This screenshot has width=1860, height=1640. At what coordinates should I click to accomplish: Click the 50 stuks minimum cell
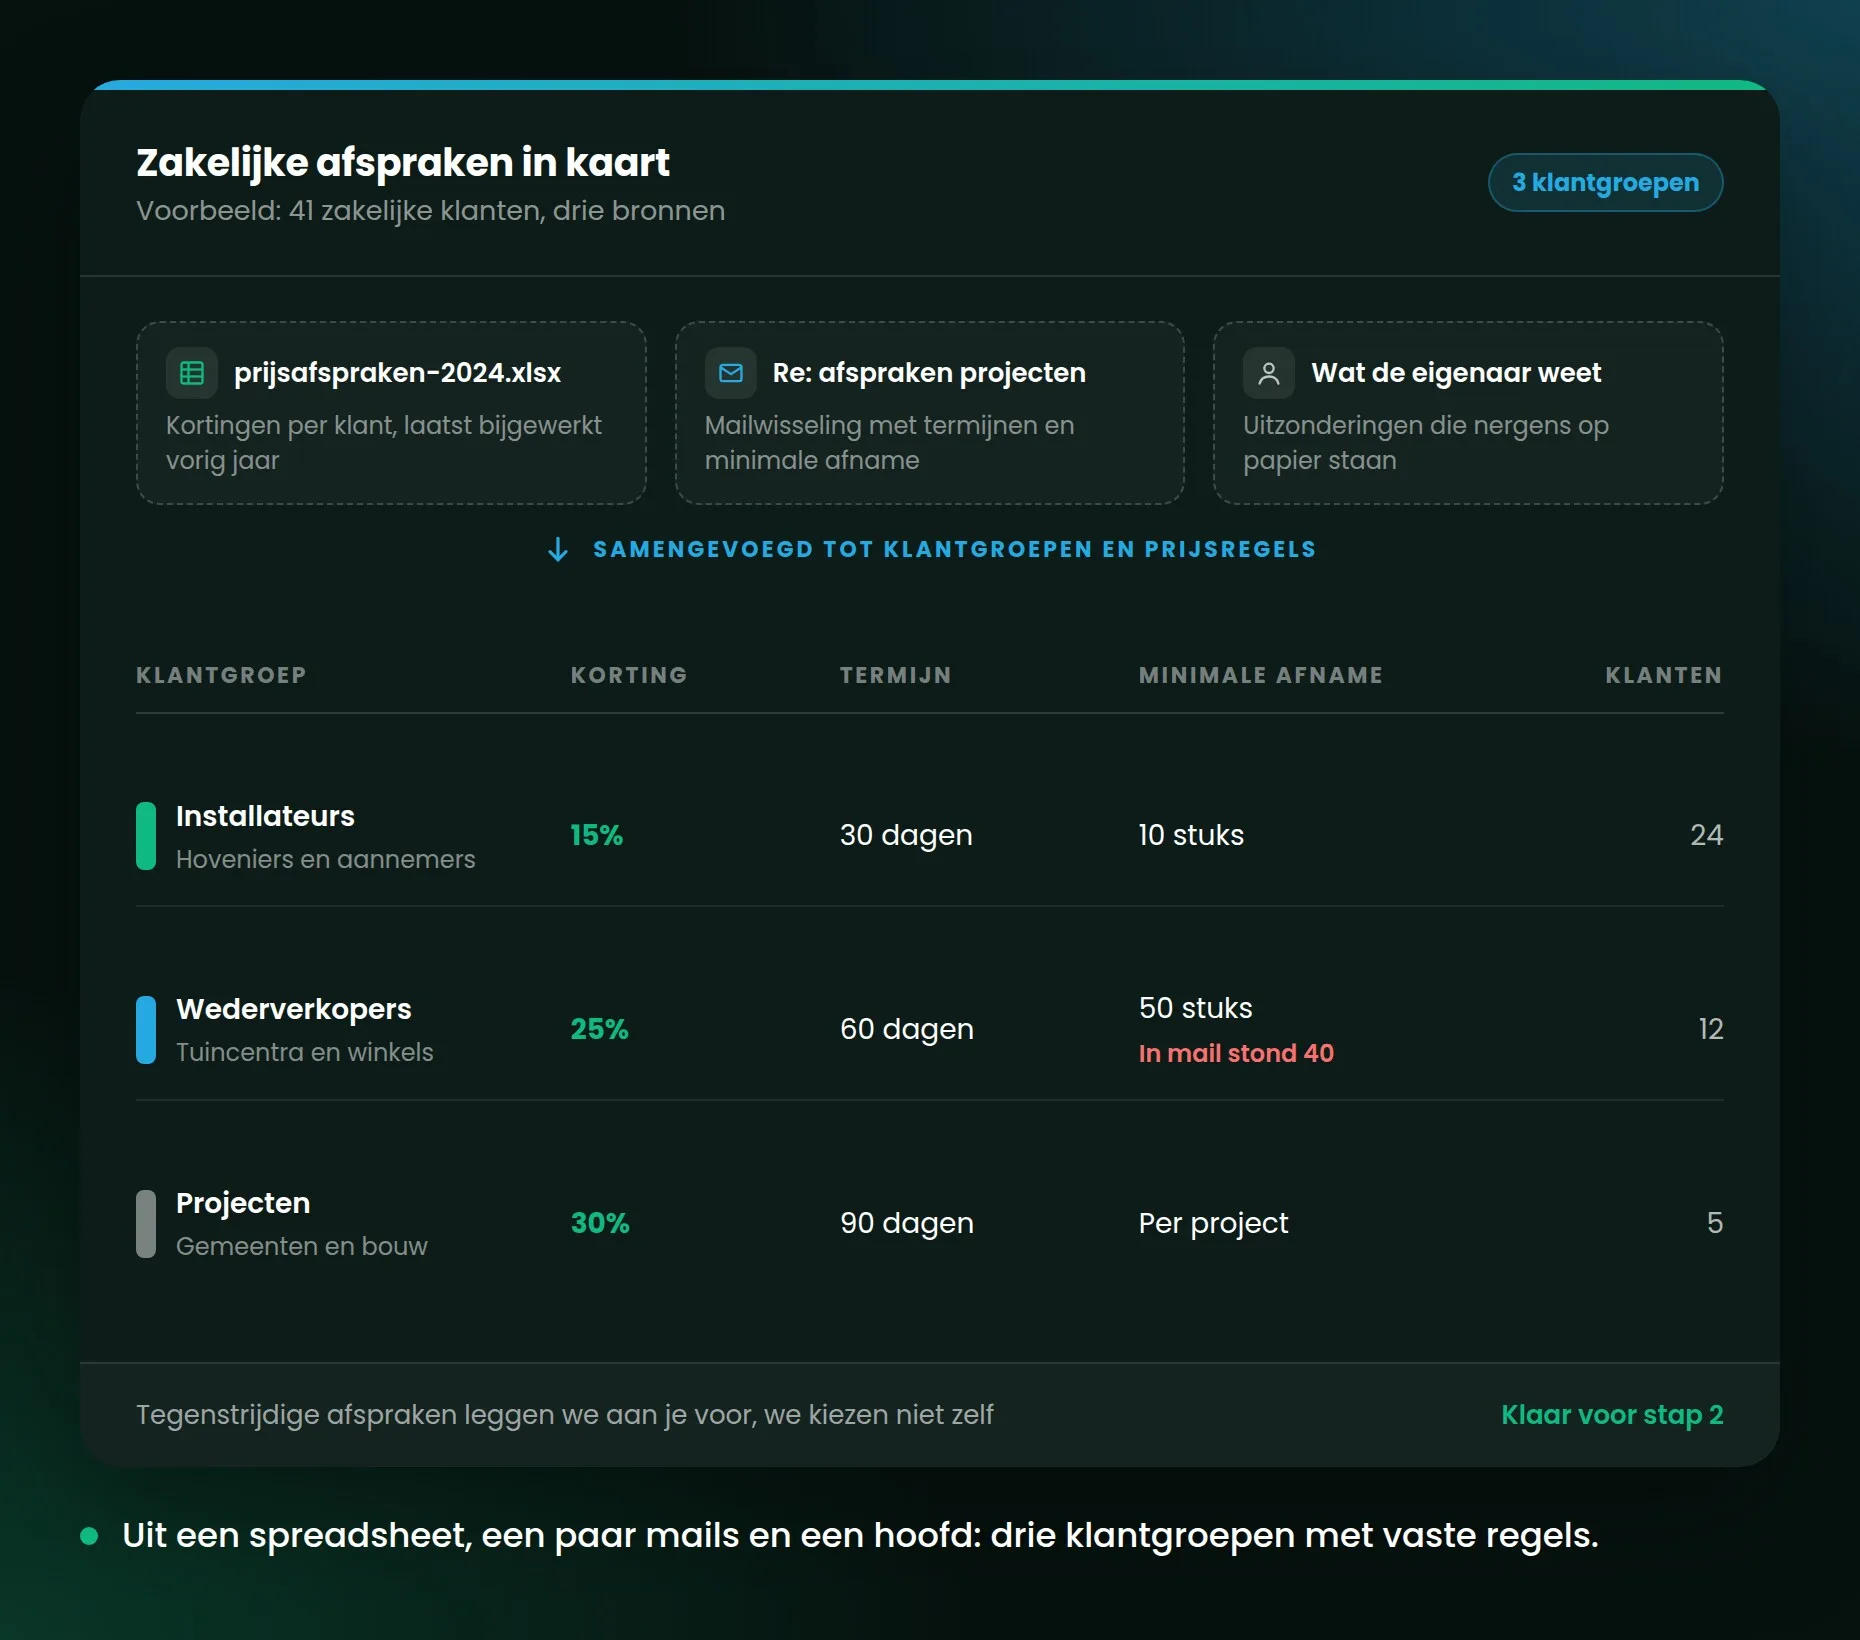1195,1008
